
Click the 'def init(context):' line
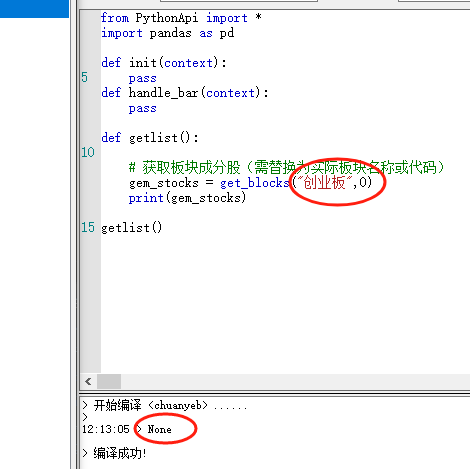(164, 63)
